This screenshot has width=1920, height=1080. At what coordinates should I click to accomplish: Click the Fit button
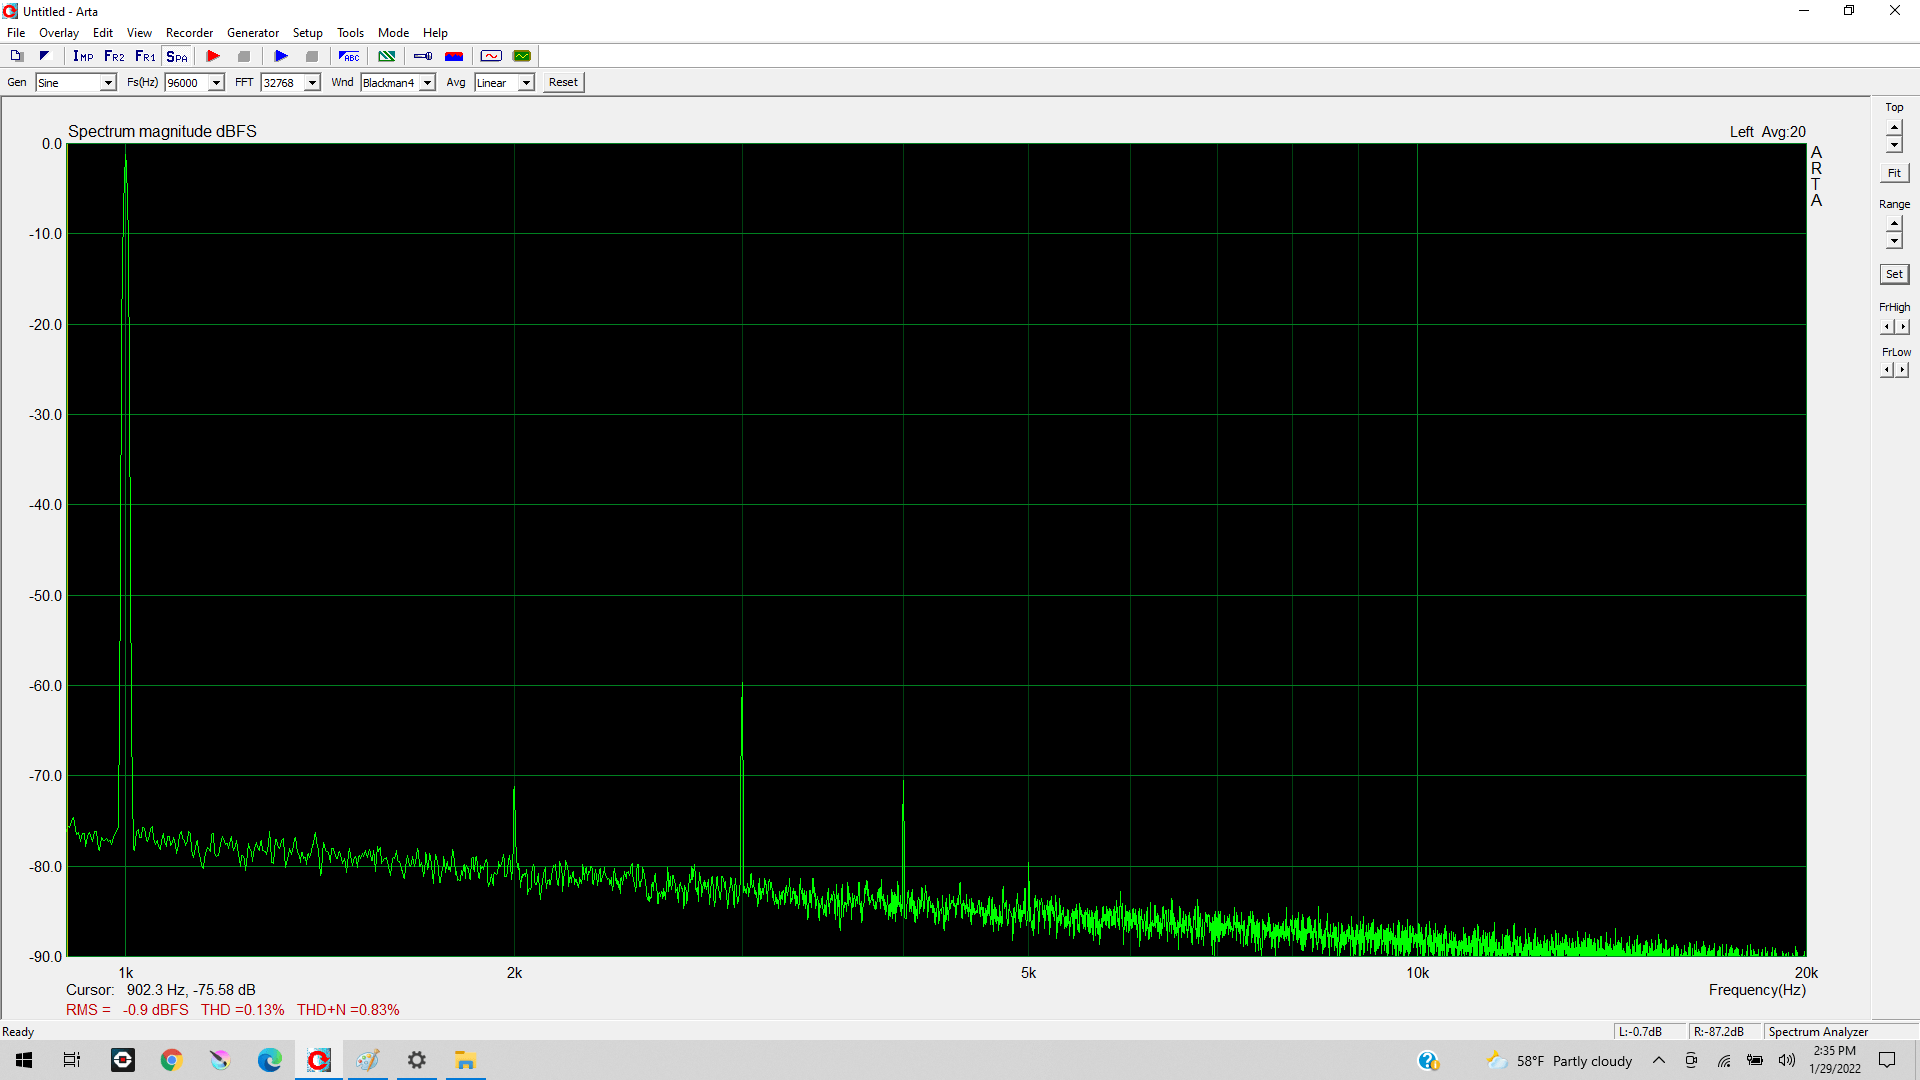[x=1894, y=173]
